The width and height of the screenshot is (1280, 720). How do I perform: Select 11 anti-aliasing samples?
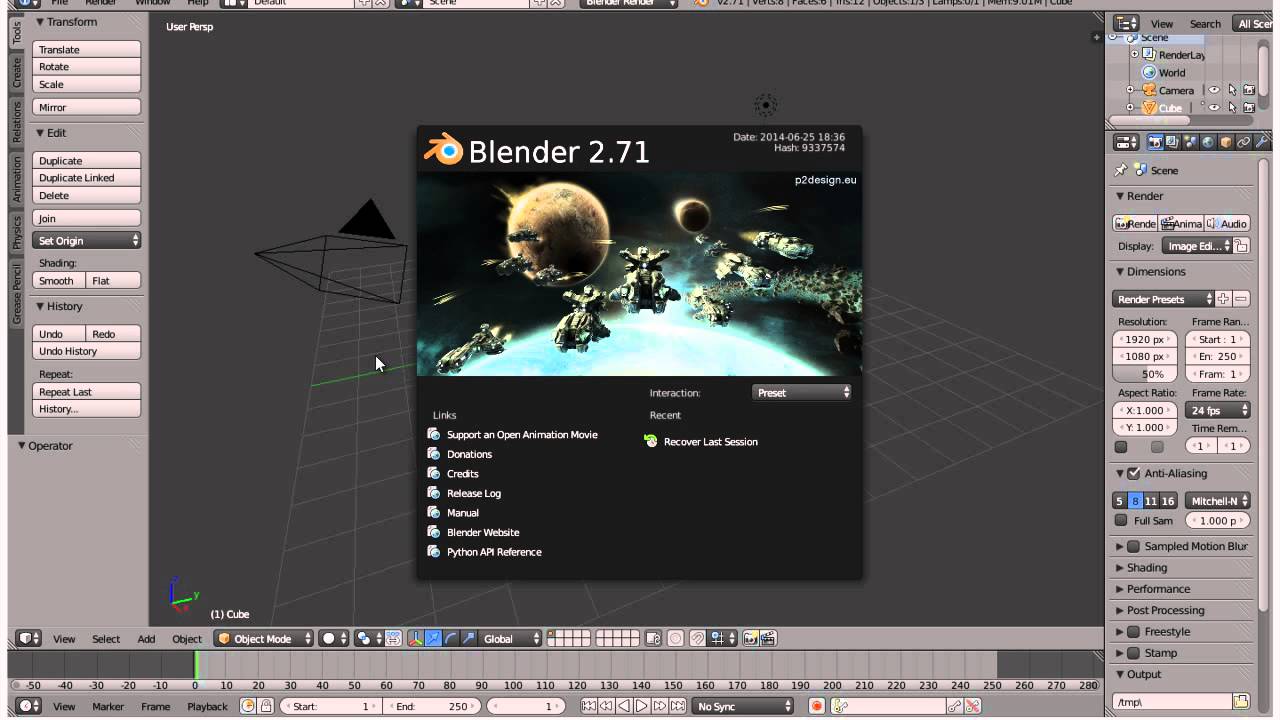click(1151, 501)
